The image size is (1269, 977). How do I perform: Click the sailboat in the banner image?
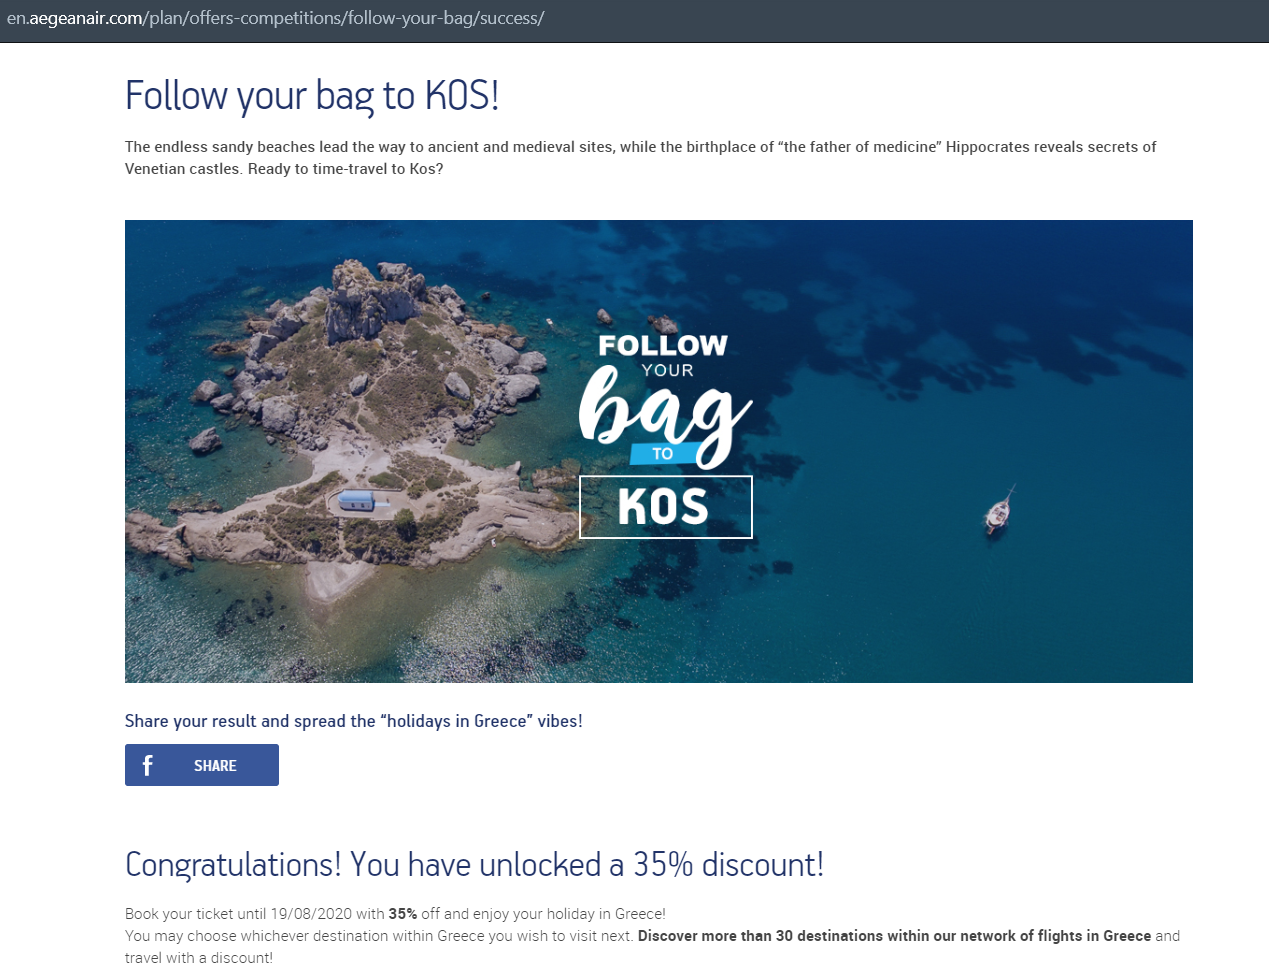pos(999,510)
